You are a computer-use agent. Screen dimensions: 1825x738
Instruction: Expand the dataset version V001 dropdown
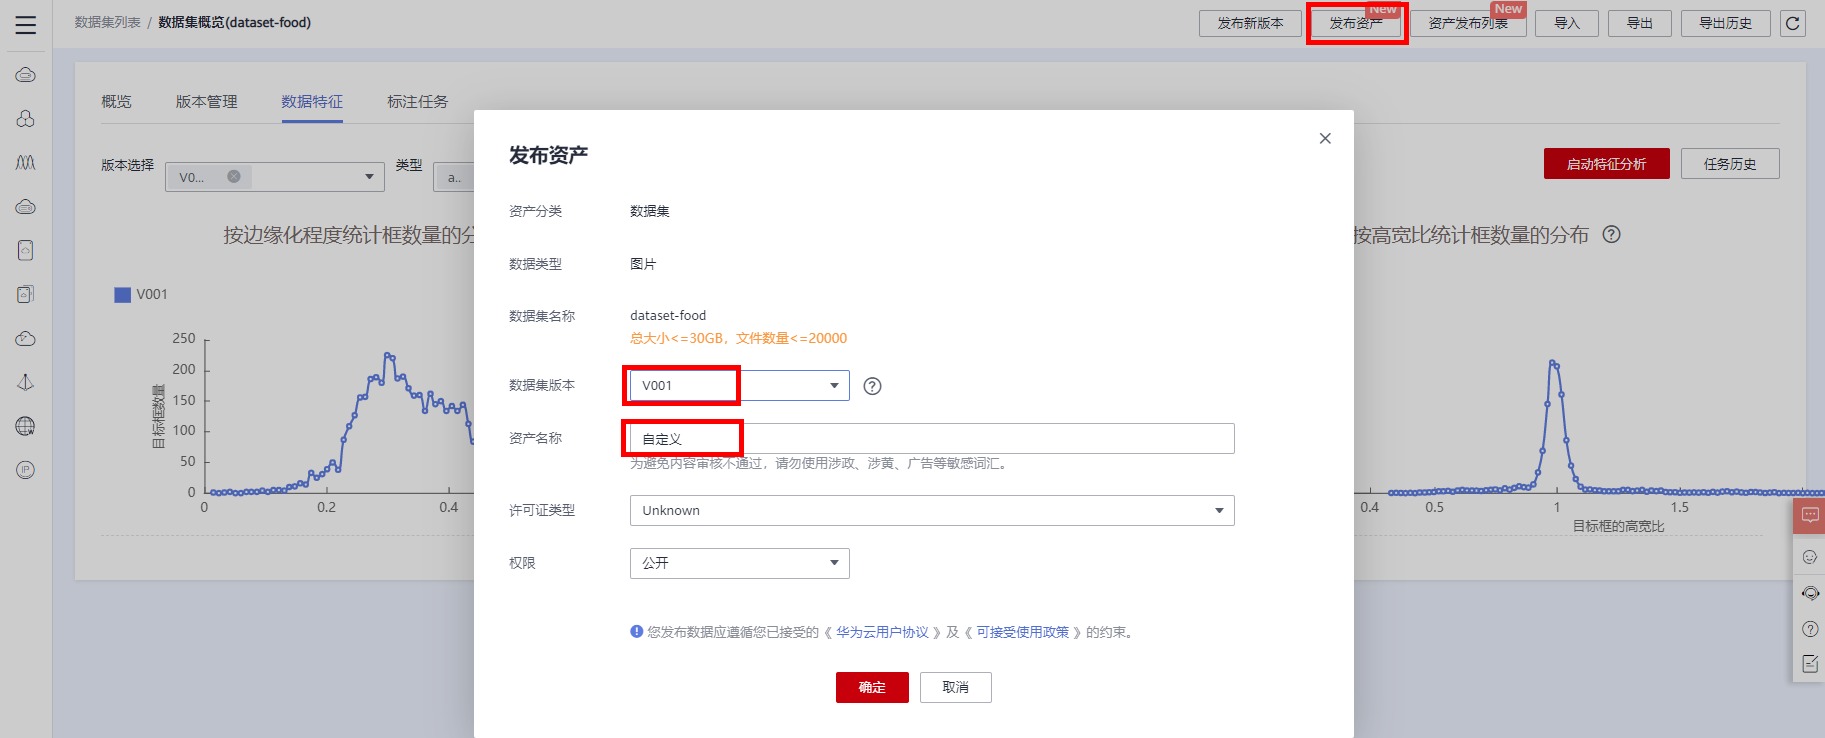834,386
